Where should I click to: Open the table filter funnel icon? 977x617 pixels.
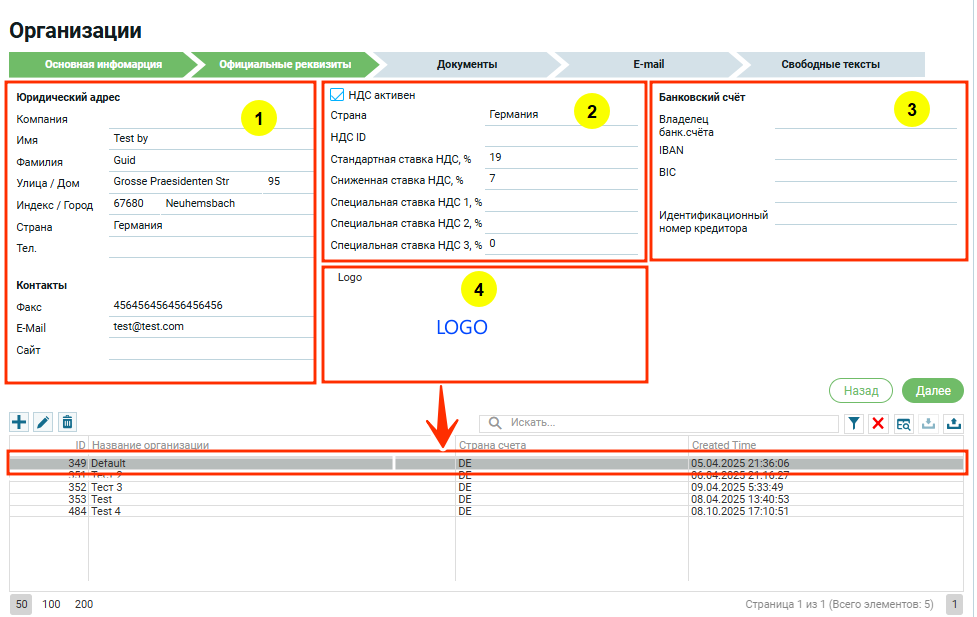point(854,424)
